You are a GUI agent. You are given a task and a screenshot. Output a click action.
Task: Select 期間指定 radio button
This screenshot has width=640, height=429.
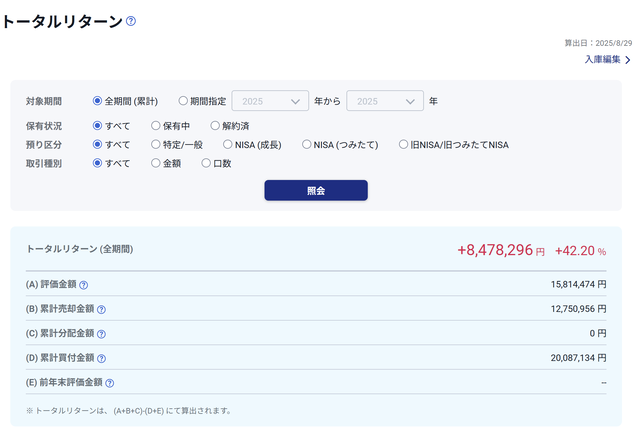point(183,101)
